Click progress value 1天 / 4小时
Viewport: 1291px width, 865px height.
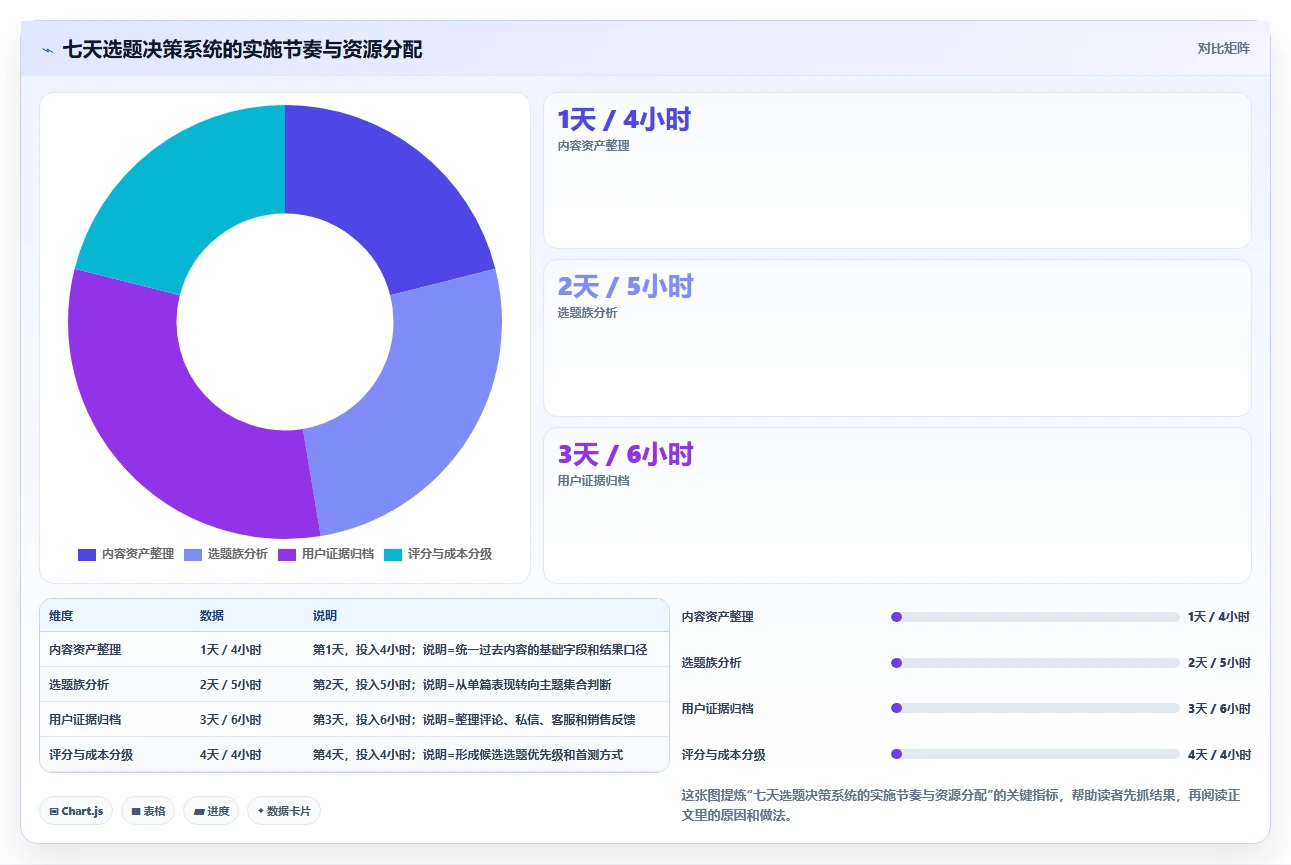[1219, 617]
